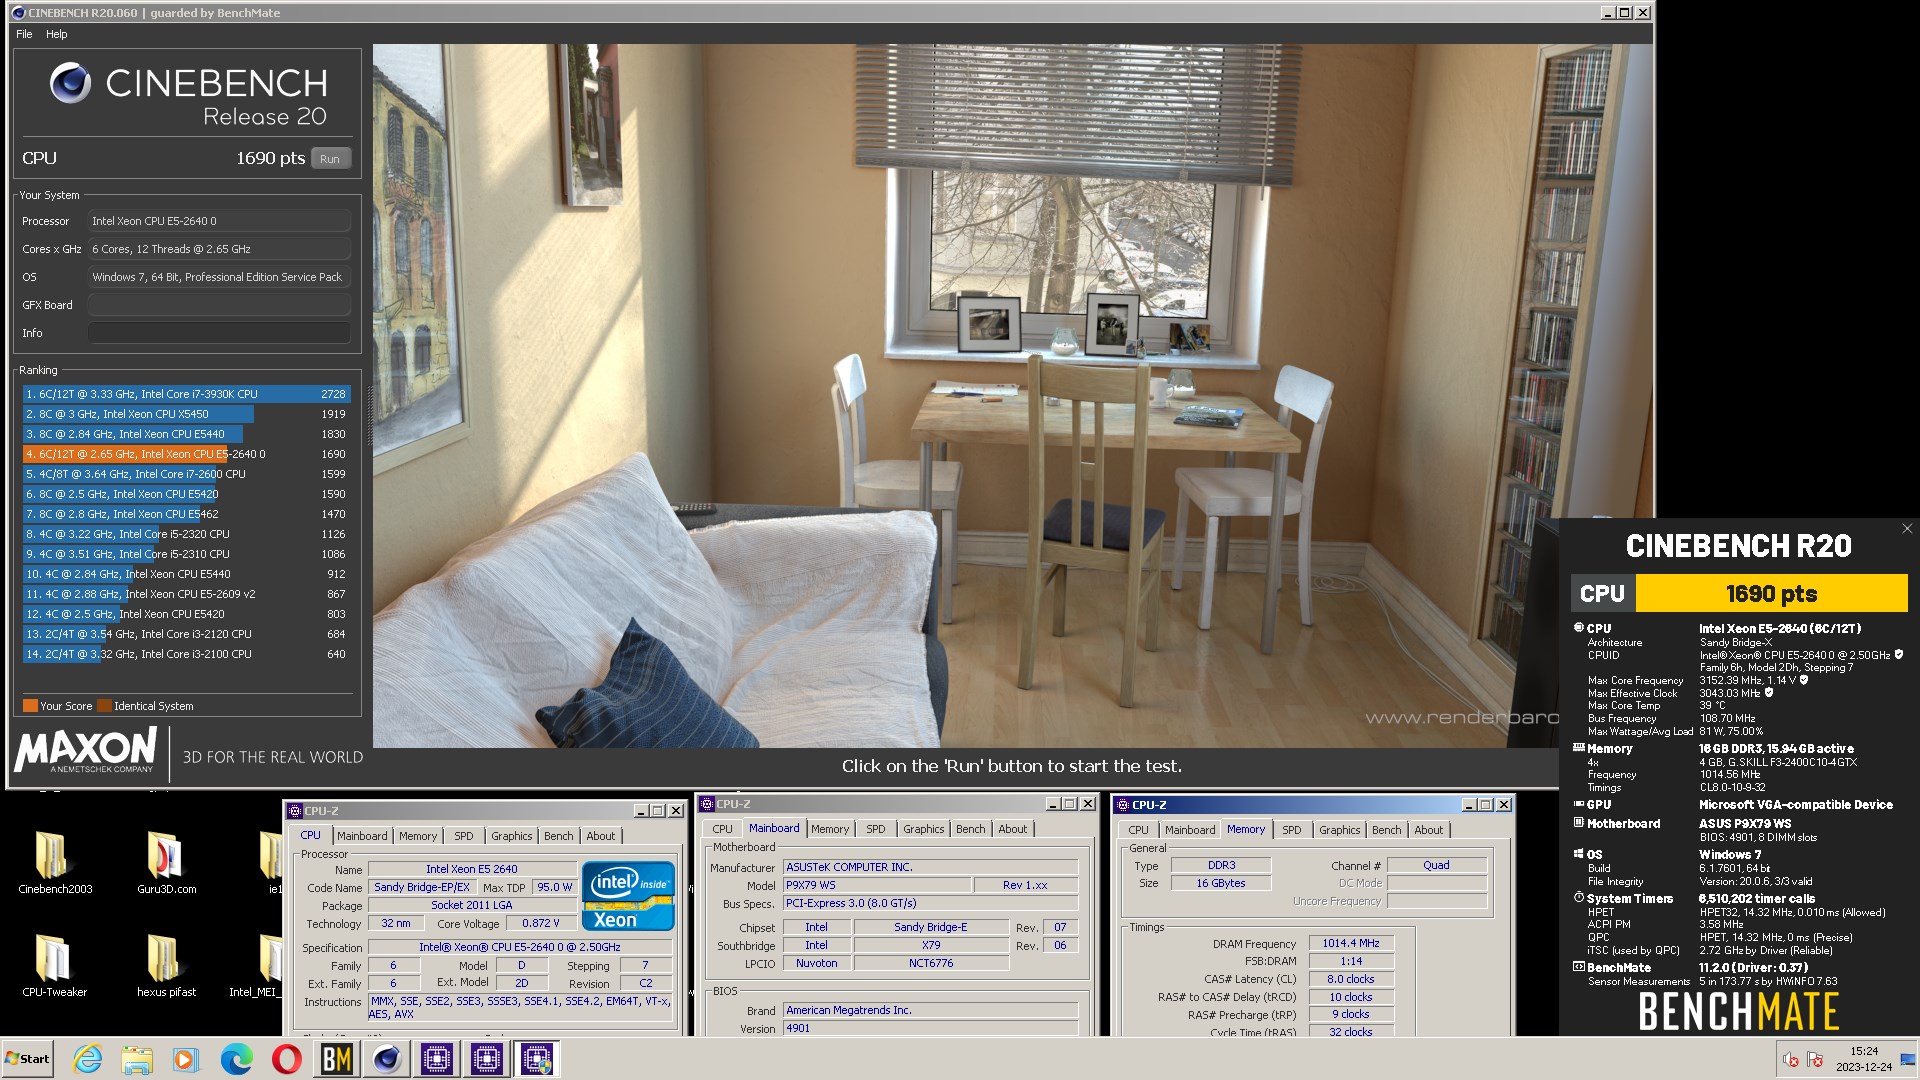The image size is (1920, 1080).
Task: Click the orange Your Score legend swatch
Action: point(30,706)
